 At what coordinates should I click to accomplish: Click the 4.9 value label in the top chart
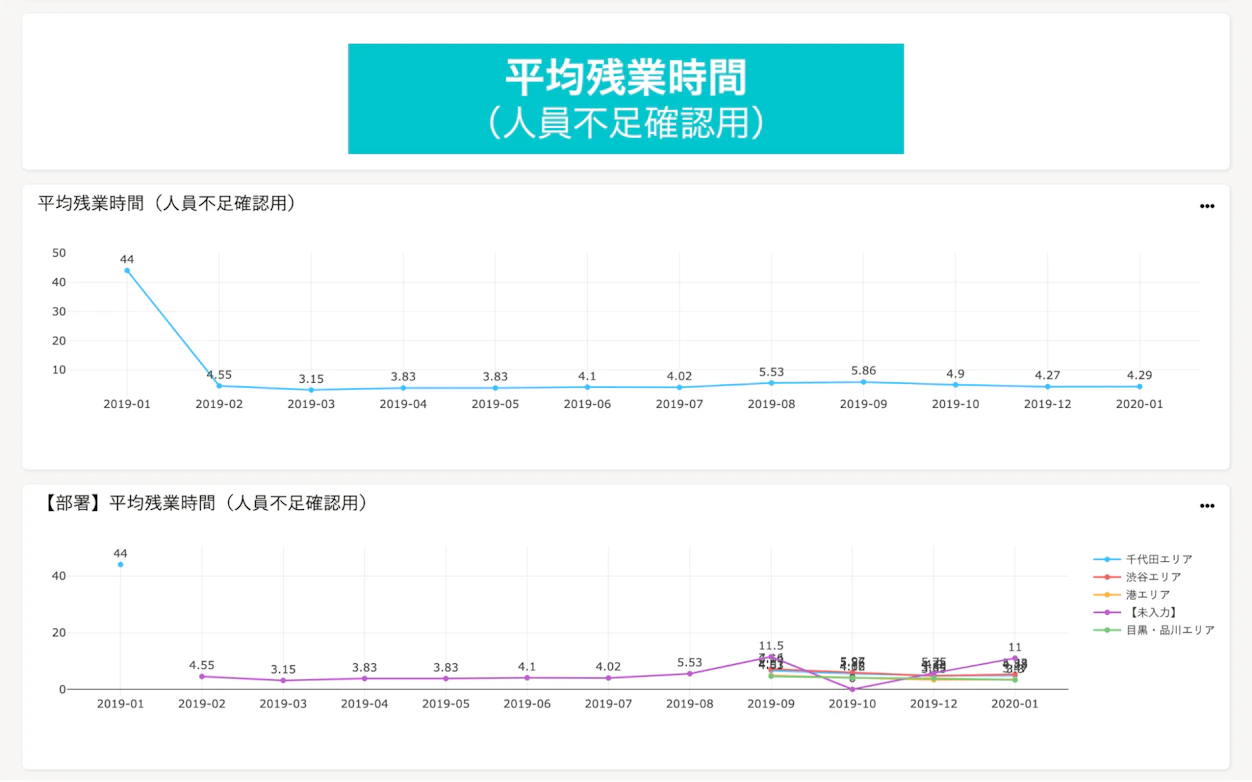pos(955,374)
